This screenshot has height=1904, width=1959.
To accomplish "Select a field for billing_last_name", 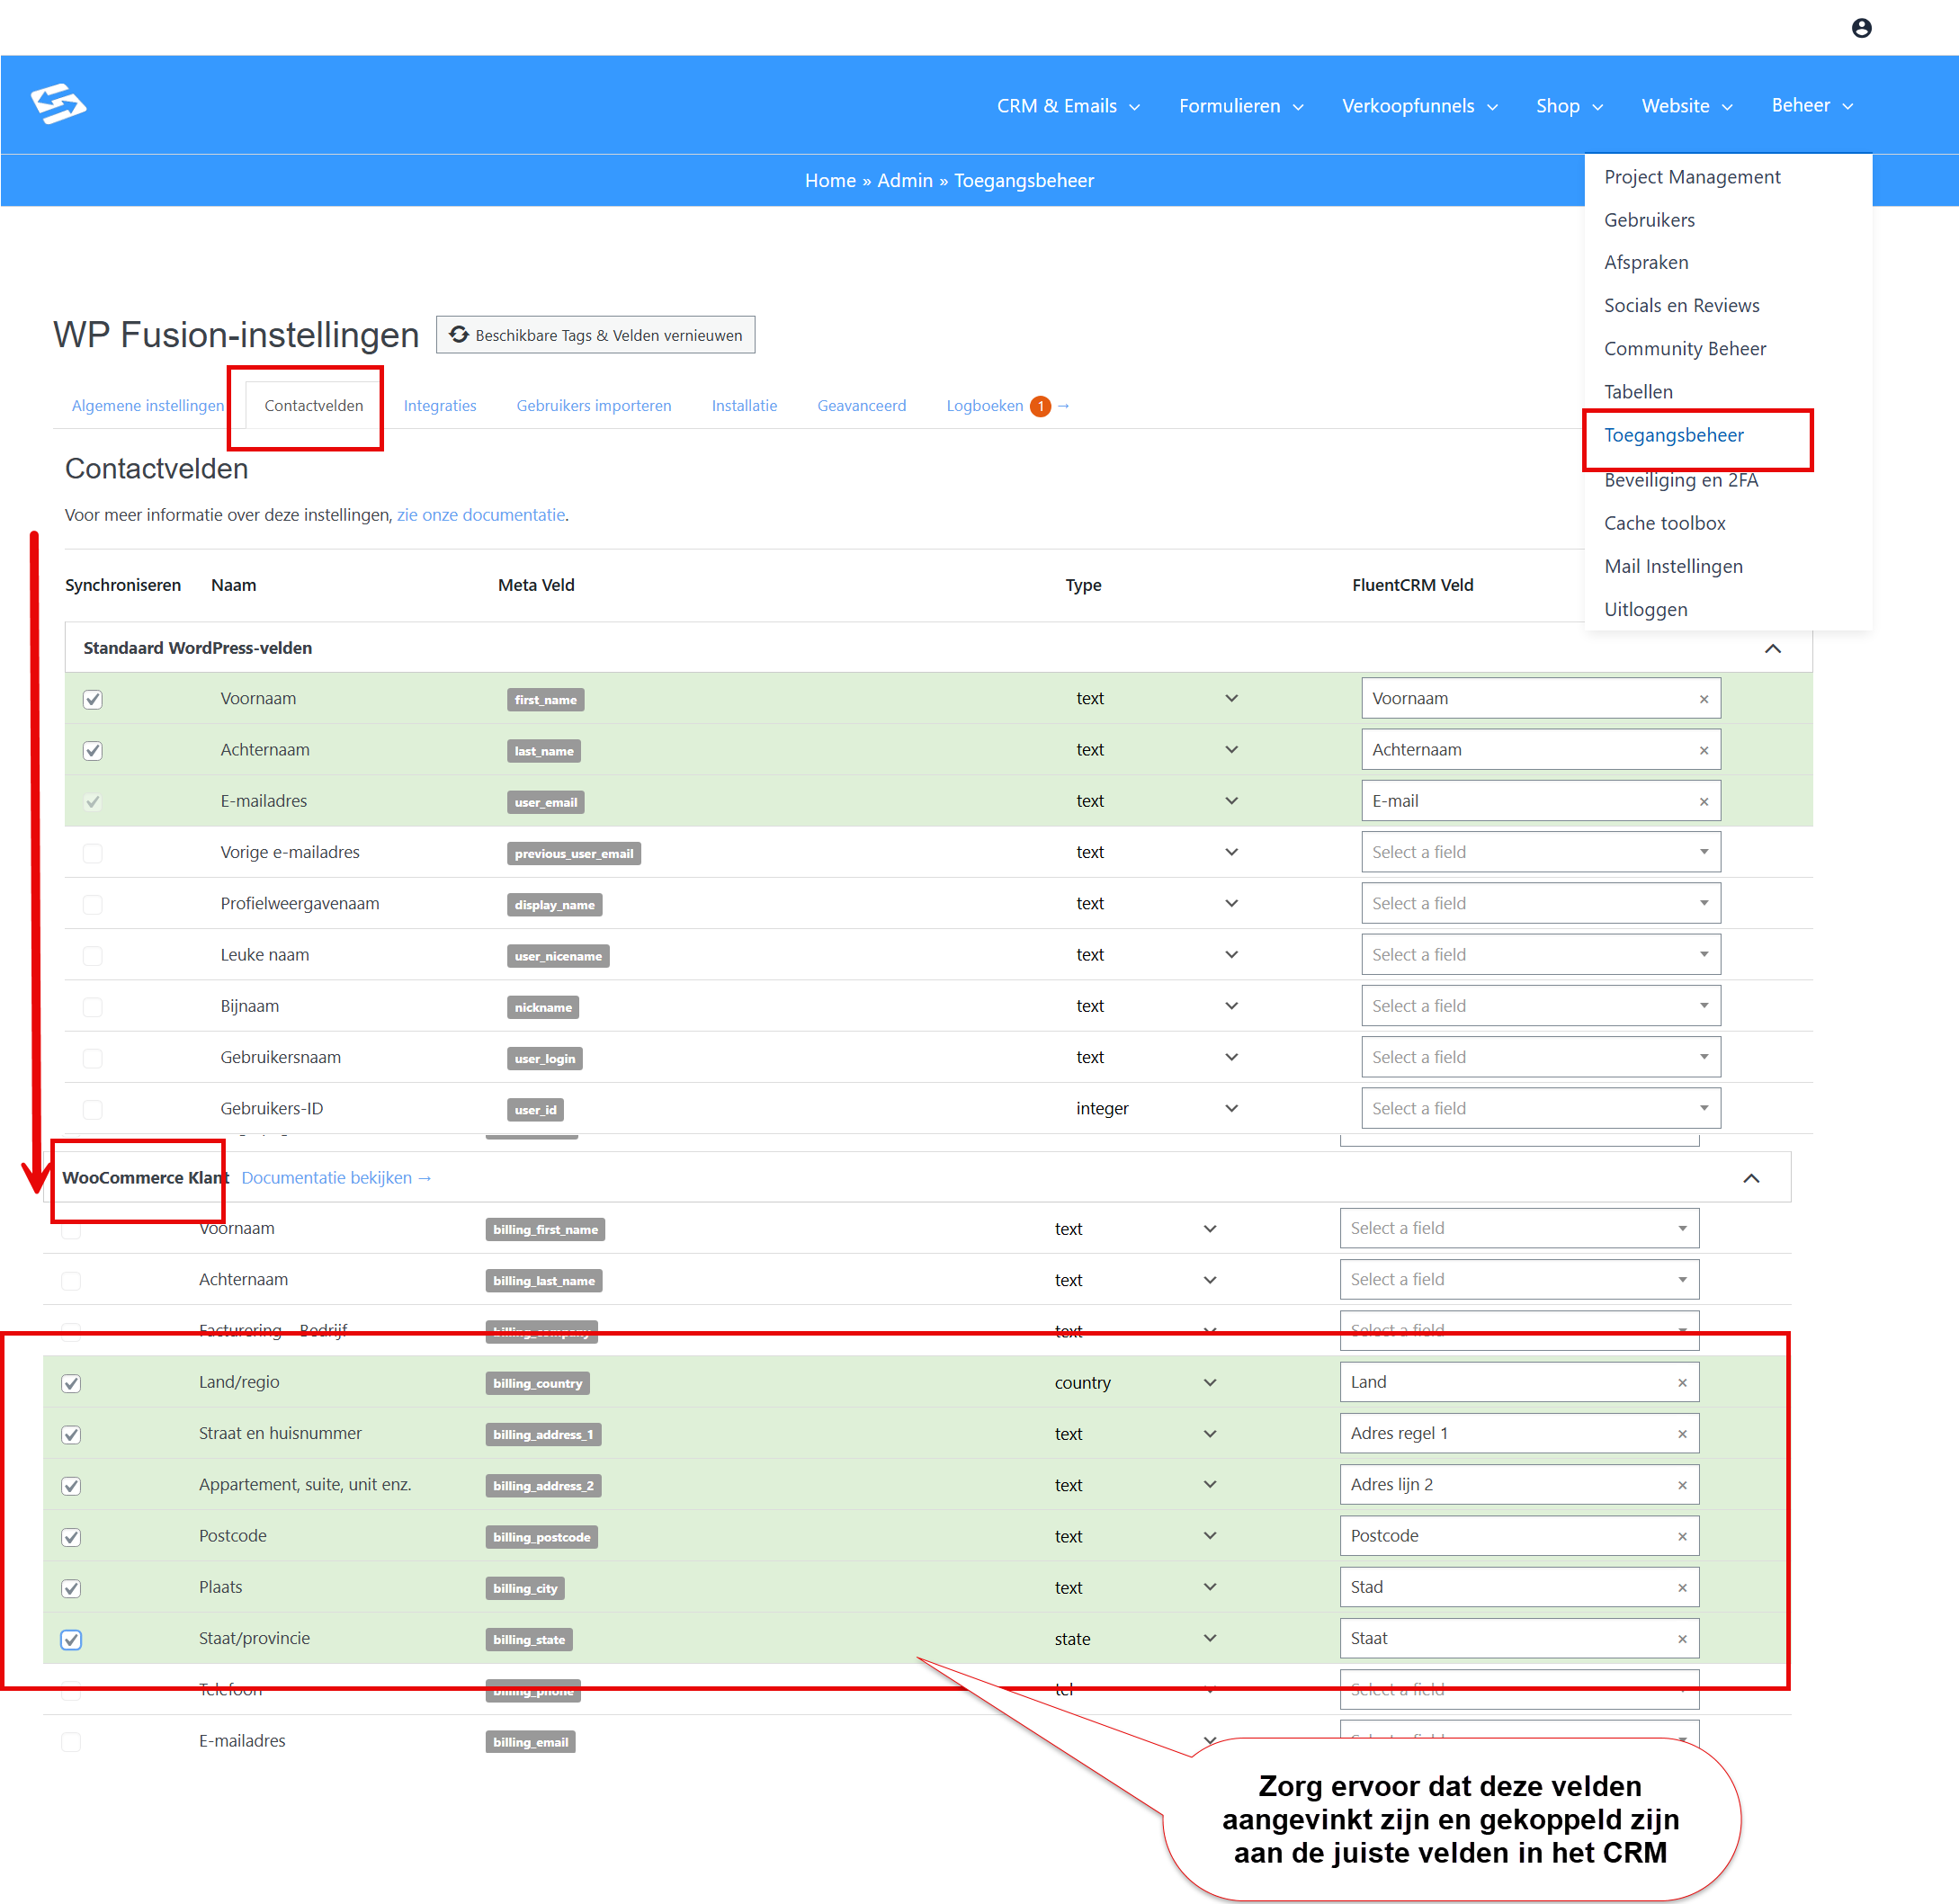I will (x=1519, y=1279).
